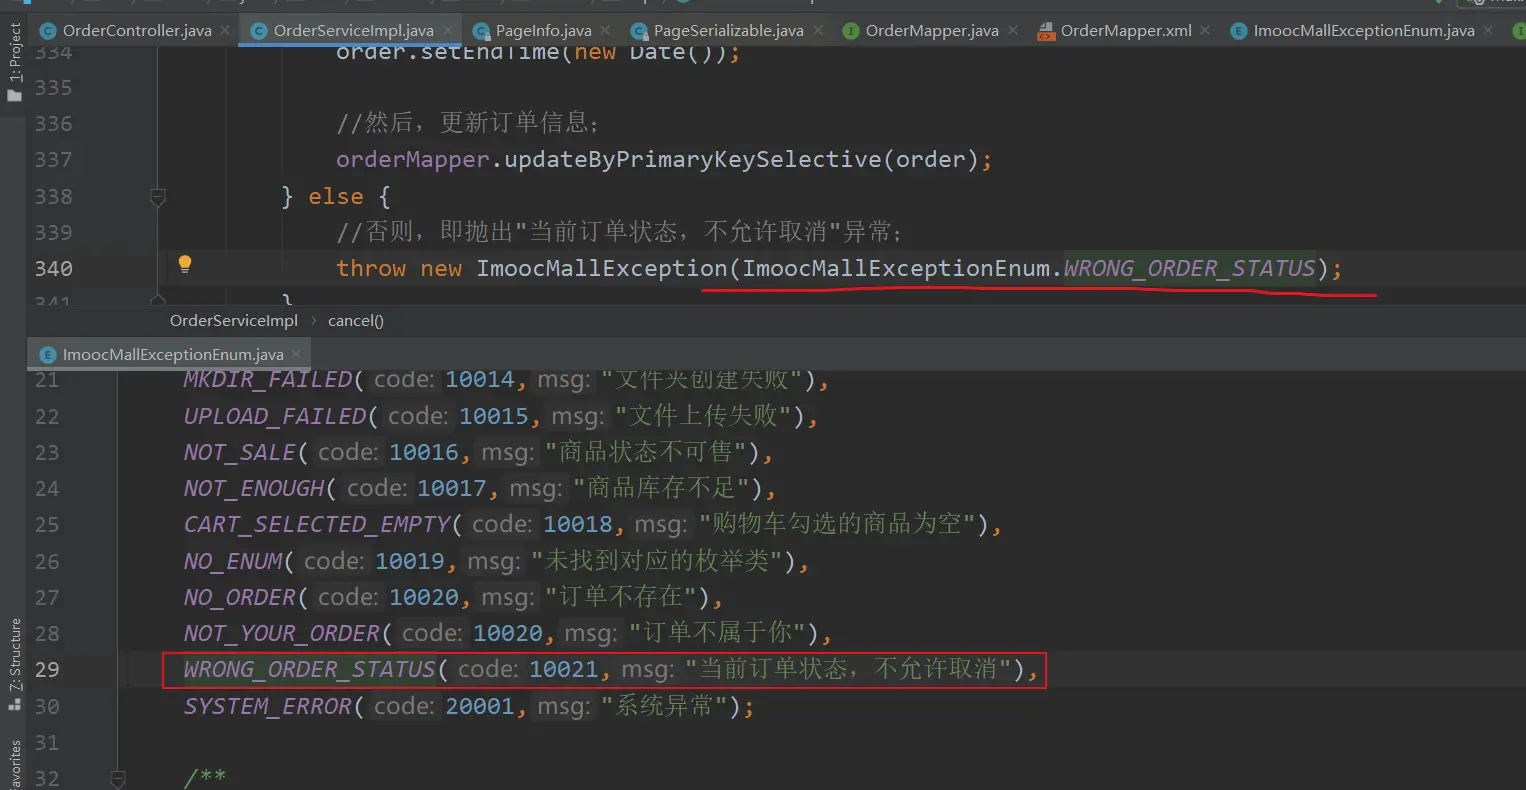The image size is (1526, 790).
Task: Click the cancel() breadcrumb item
Action: 355,321
